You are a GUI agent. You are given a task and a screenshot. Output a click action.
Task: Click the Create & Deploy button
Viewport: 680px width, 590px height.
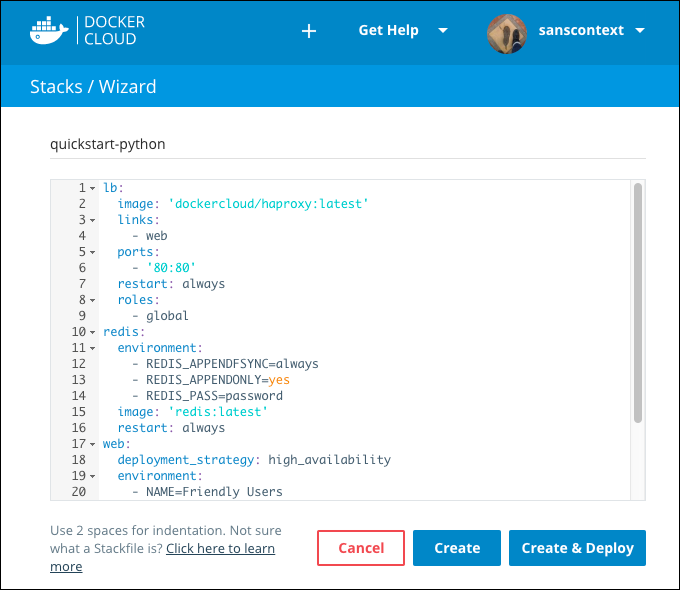click(x=577, y=548)
